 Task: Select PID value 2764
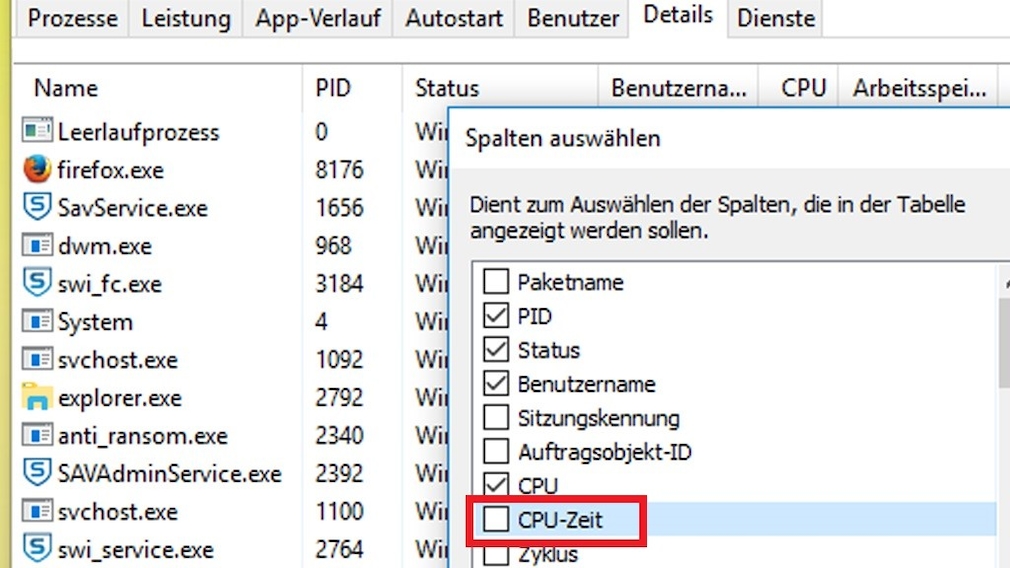339,549
